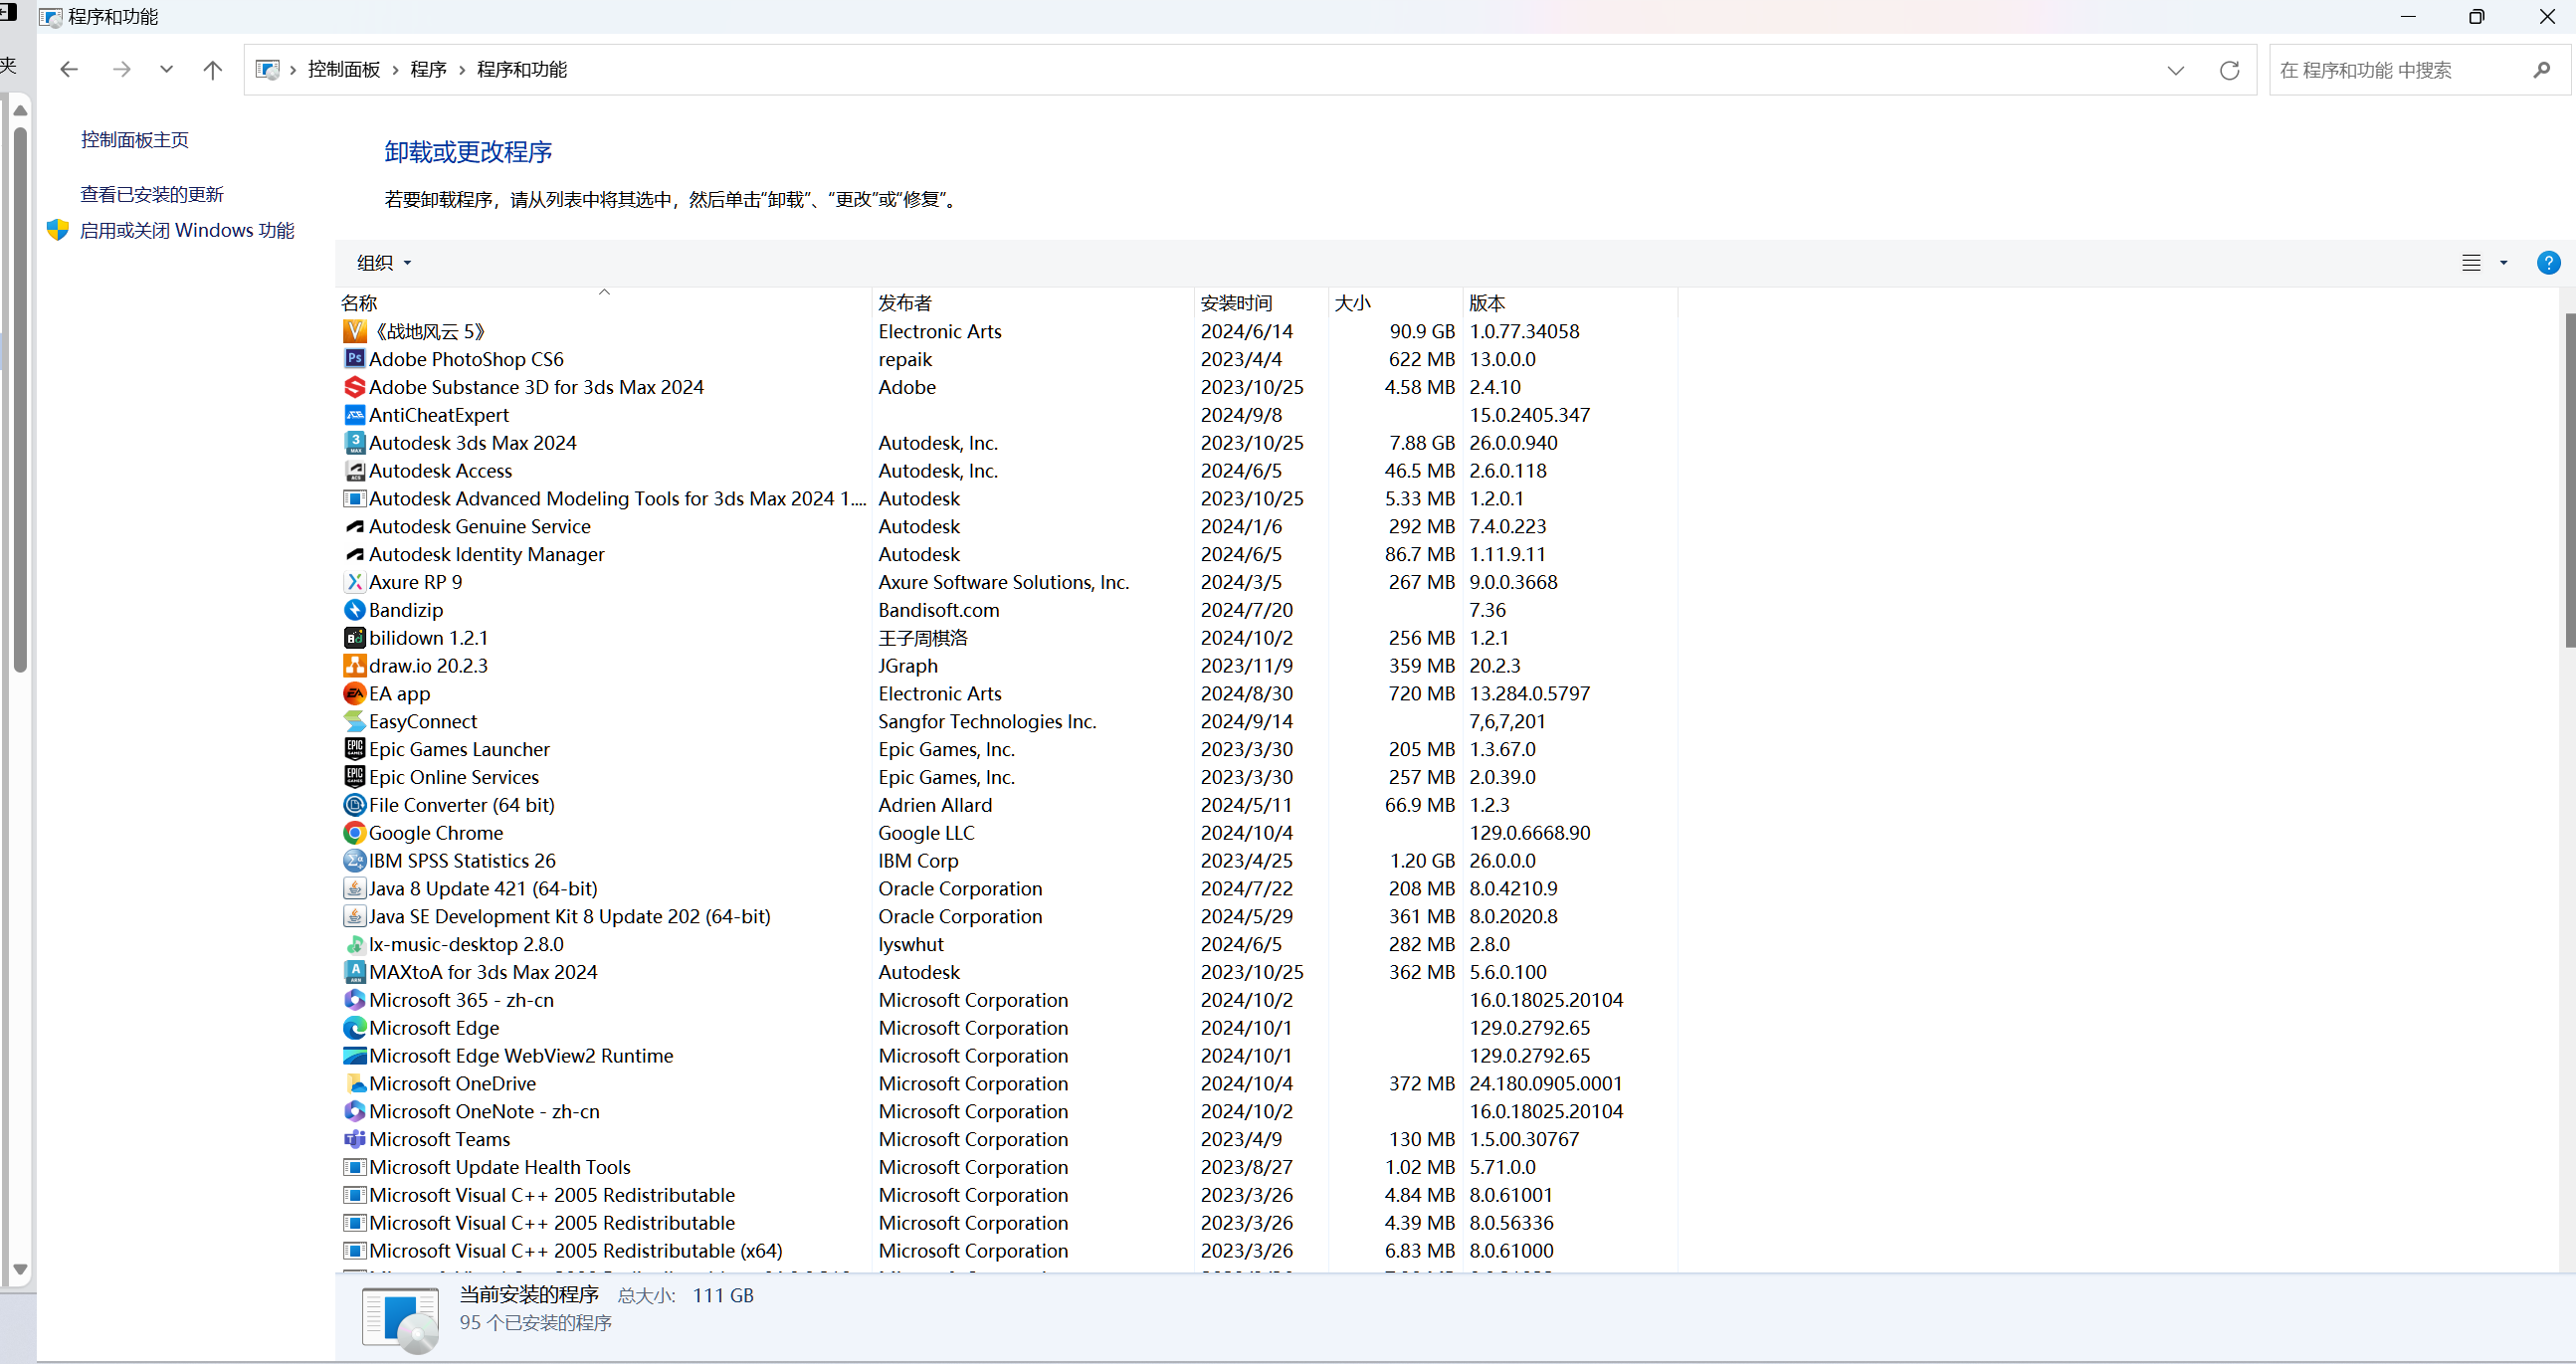Viewport: 2576px width, 1364px height.
Task: Open recent locations dropdown chevron
Action: pyautogui.click(x=166, y=70)
